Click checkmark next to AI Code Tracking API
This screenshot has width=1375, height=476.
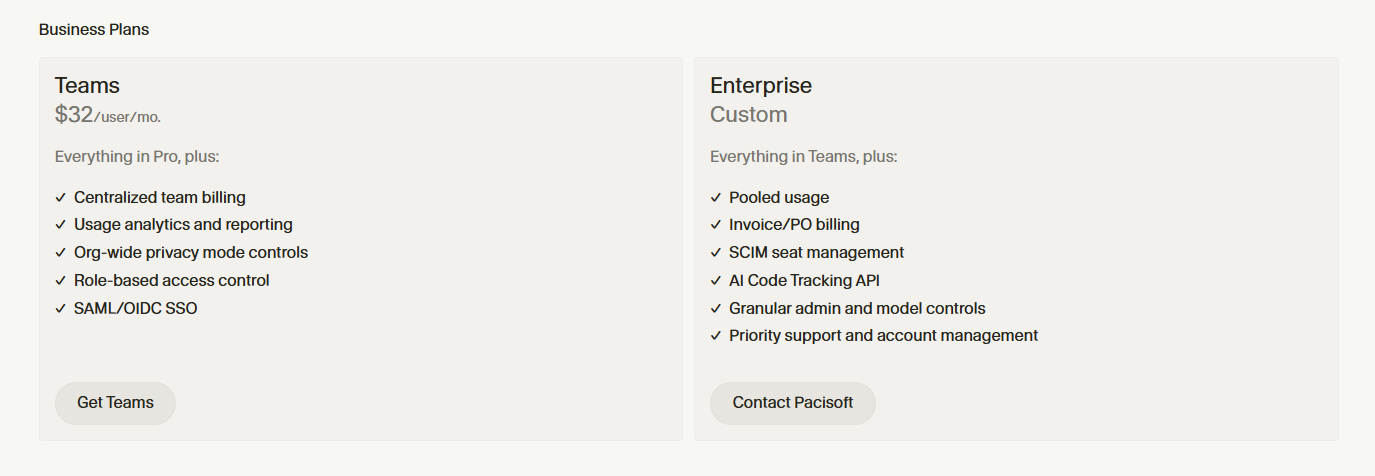716,281
